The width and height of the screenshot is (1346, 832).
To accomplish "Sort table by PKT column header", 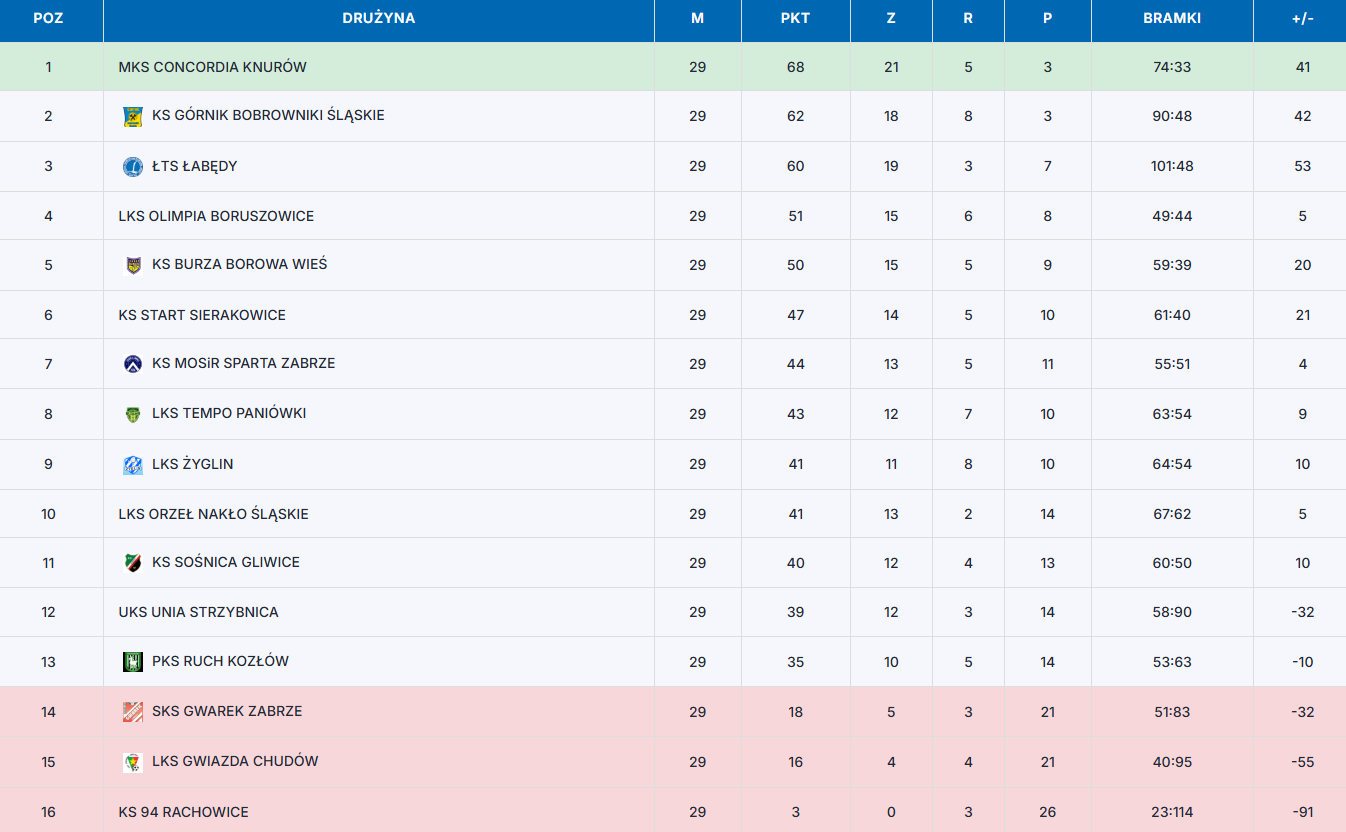I will coord(795,18).
